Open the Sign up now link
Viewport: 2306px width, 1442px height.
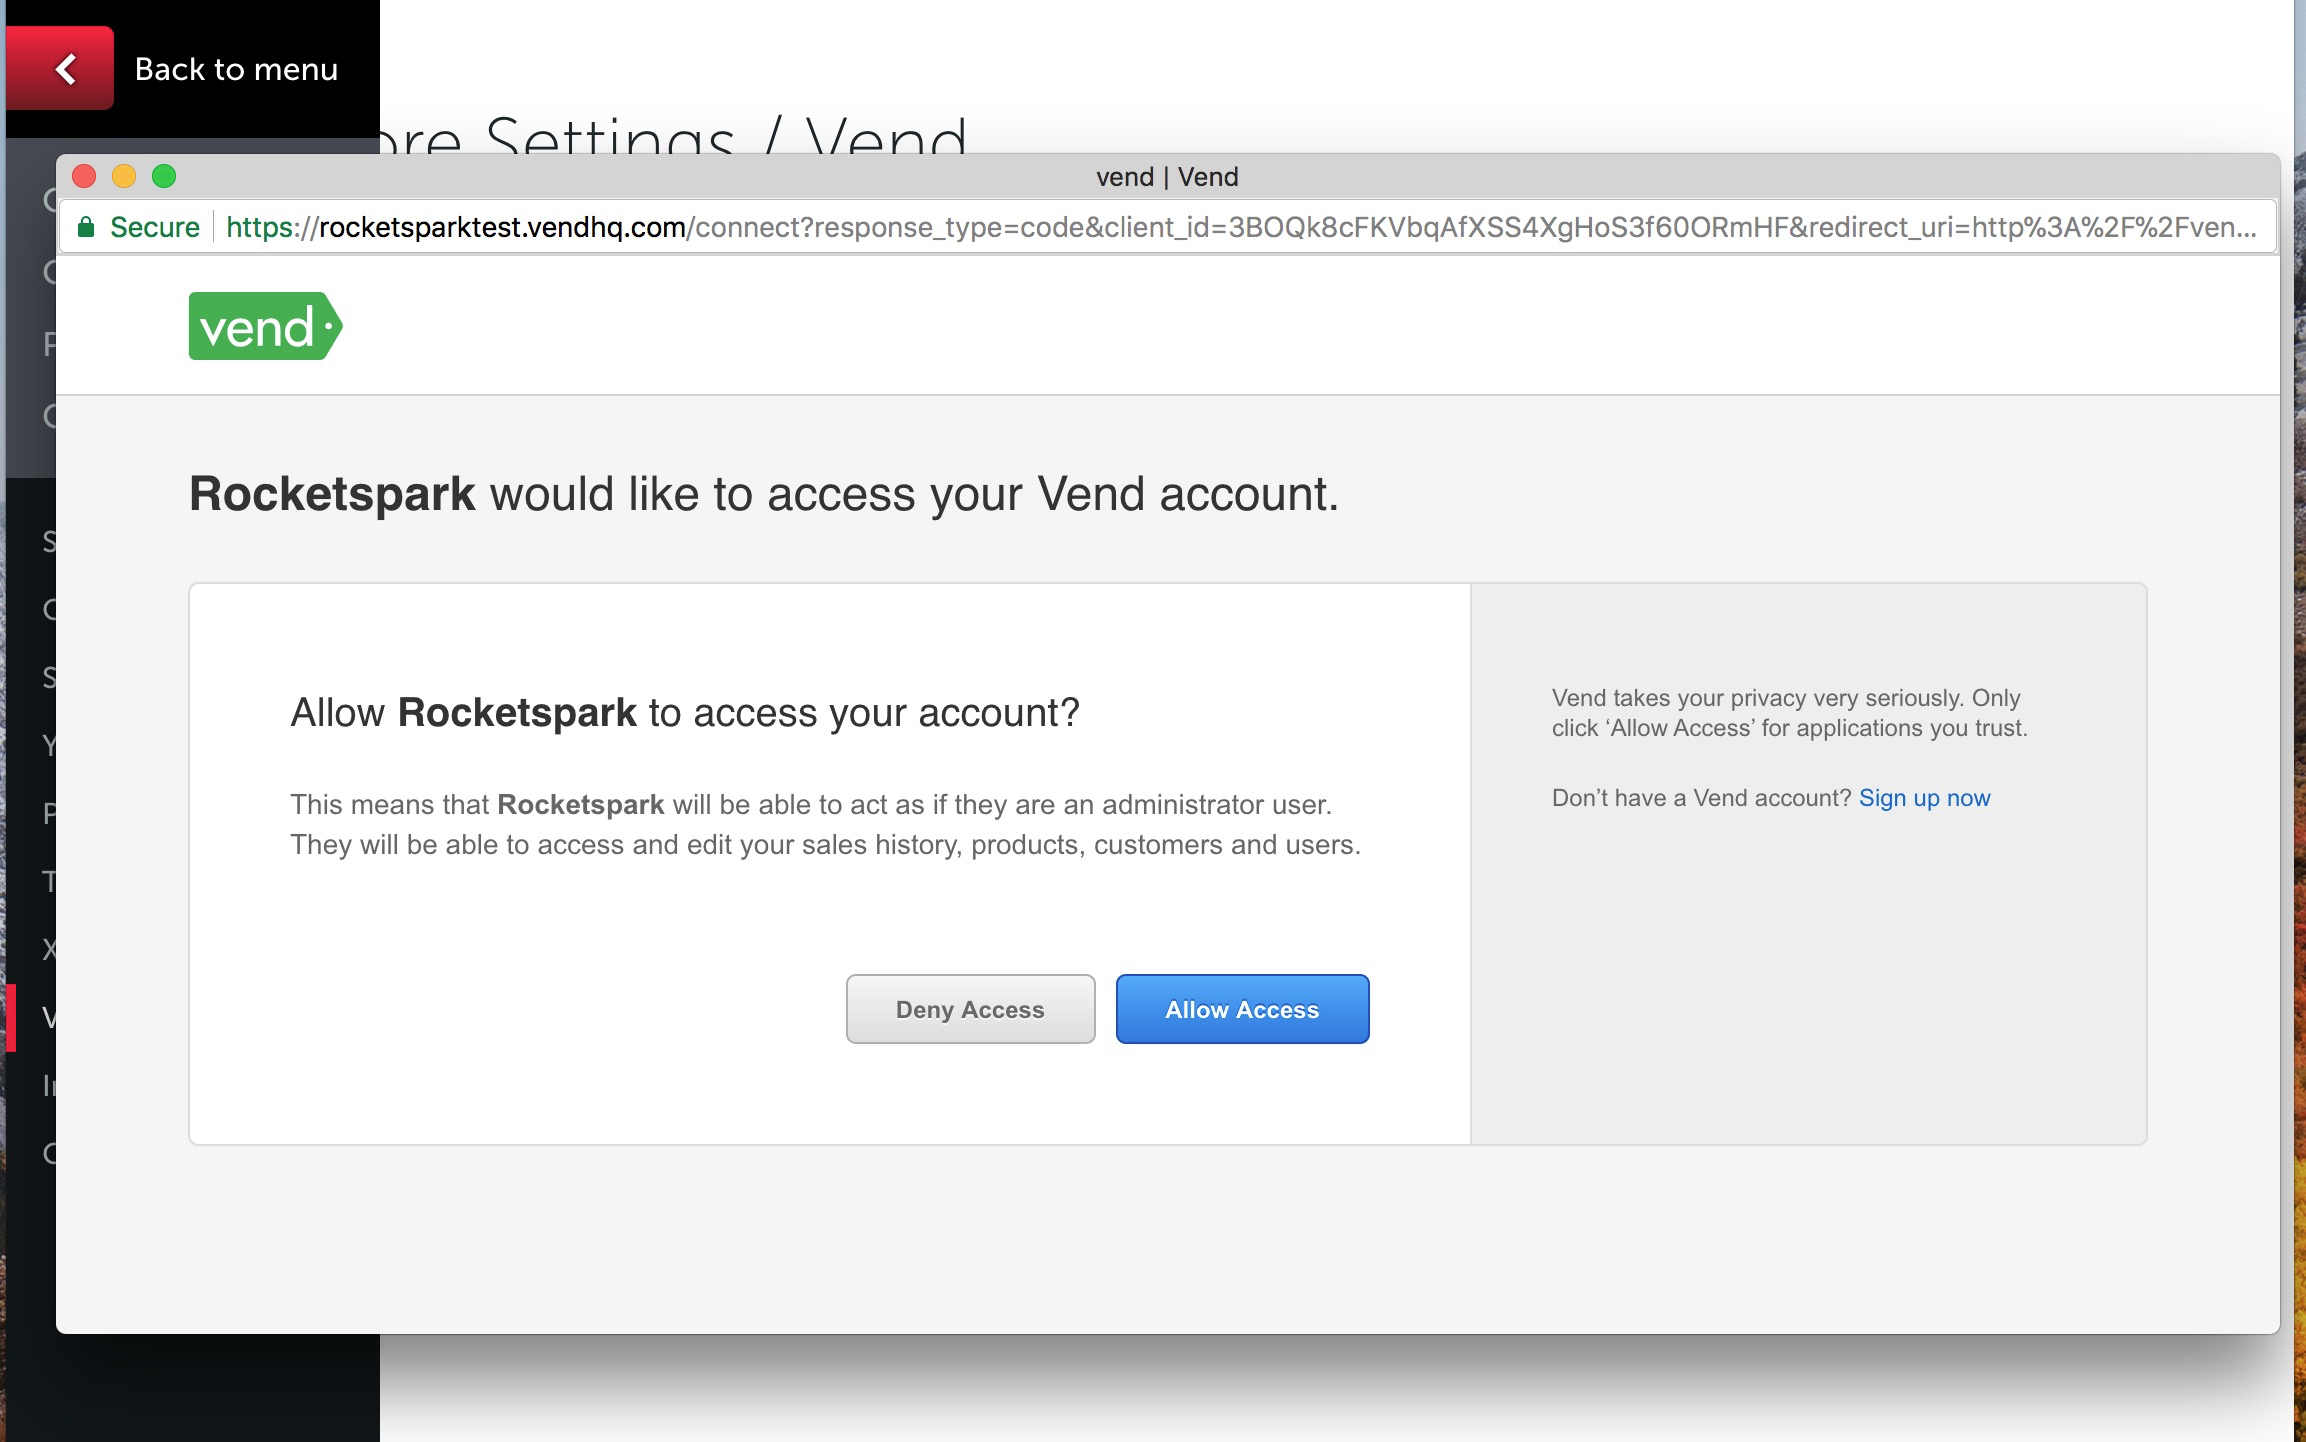pyautogui.click(x=1924, y=798)
